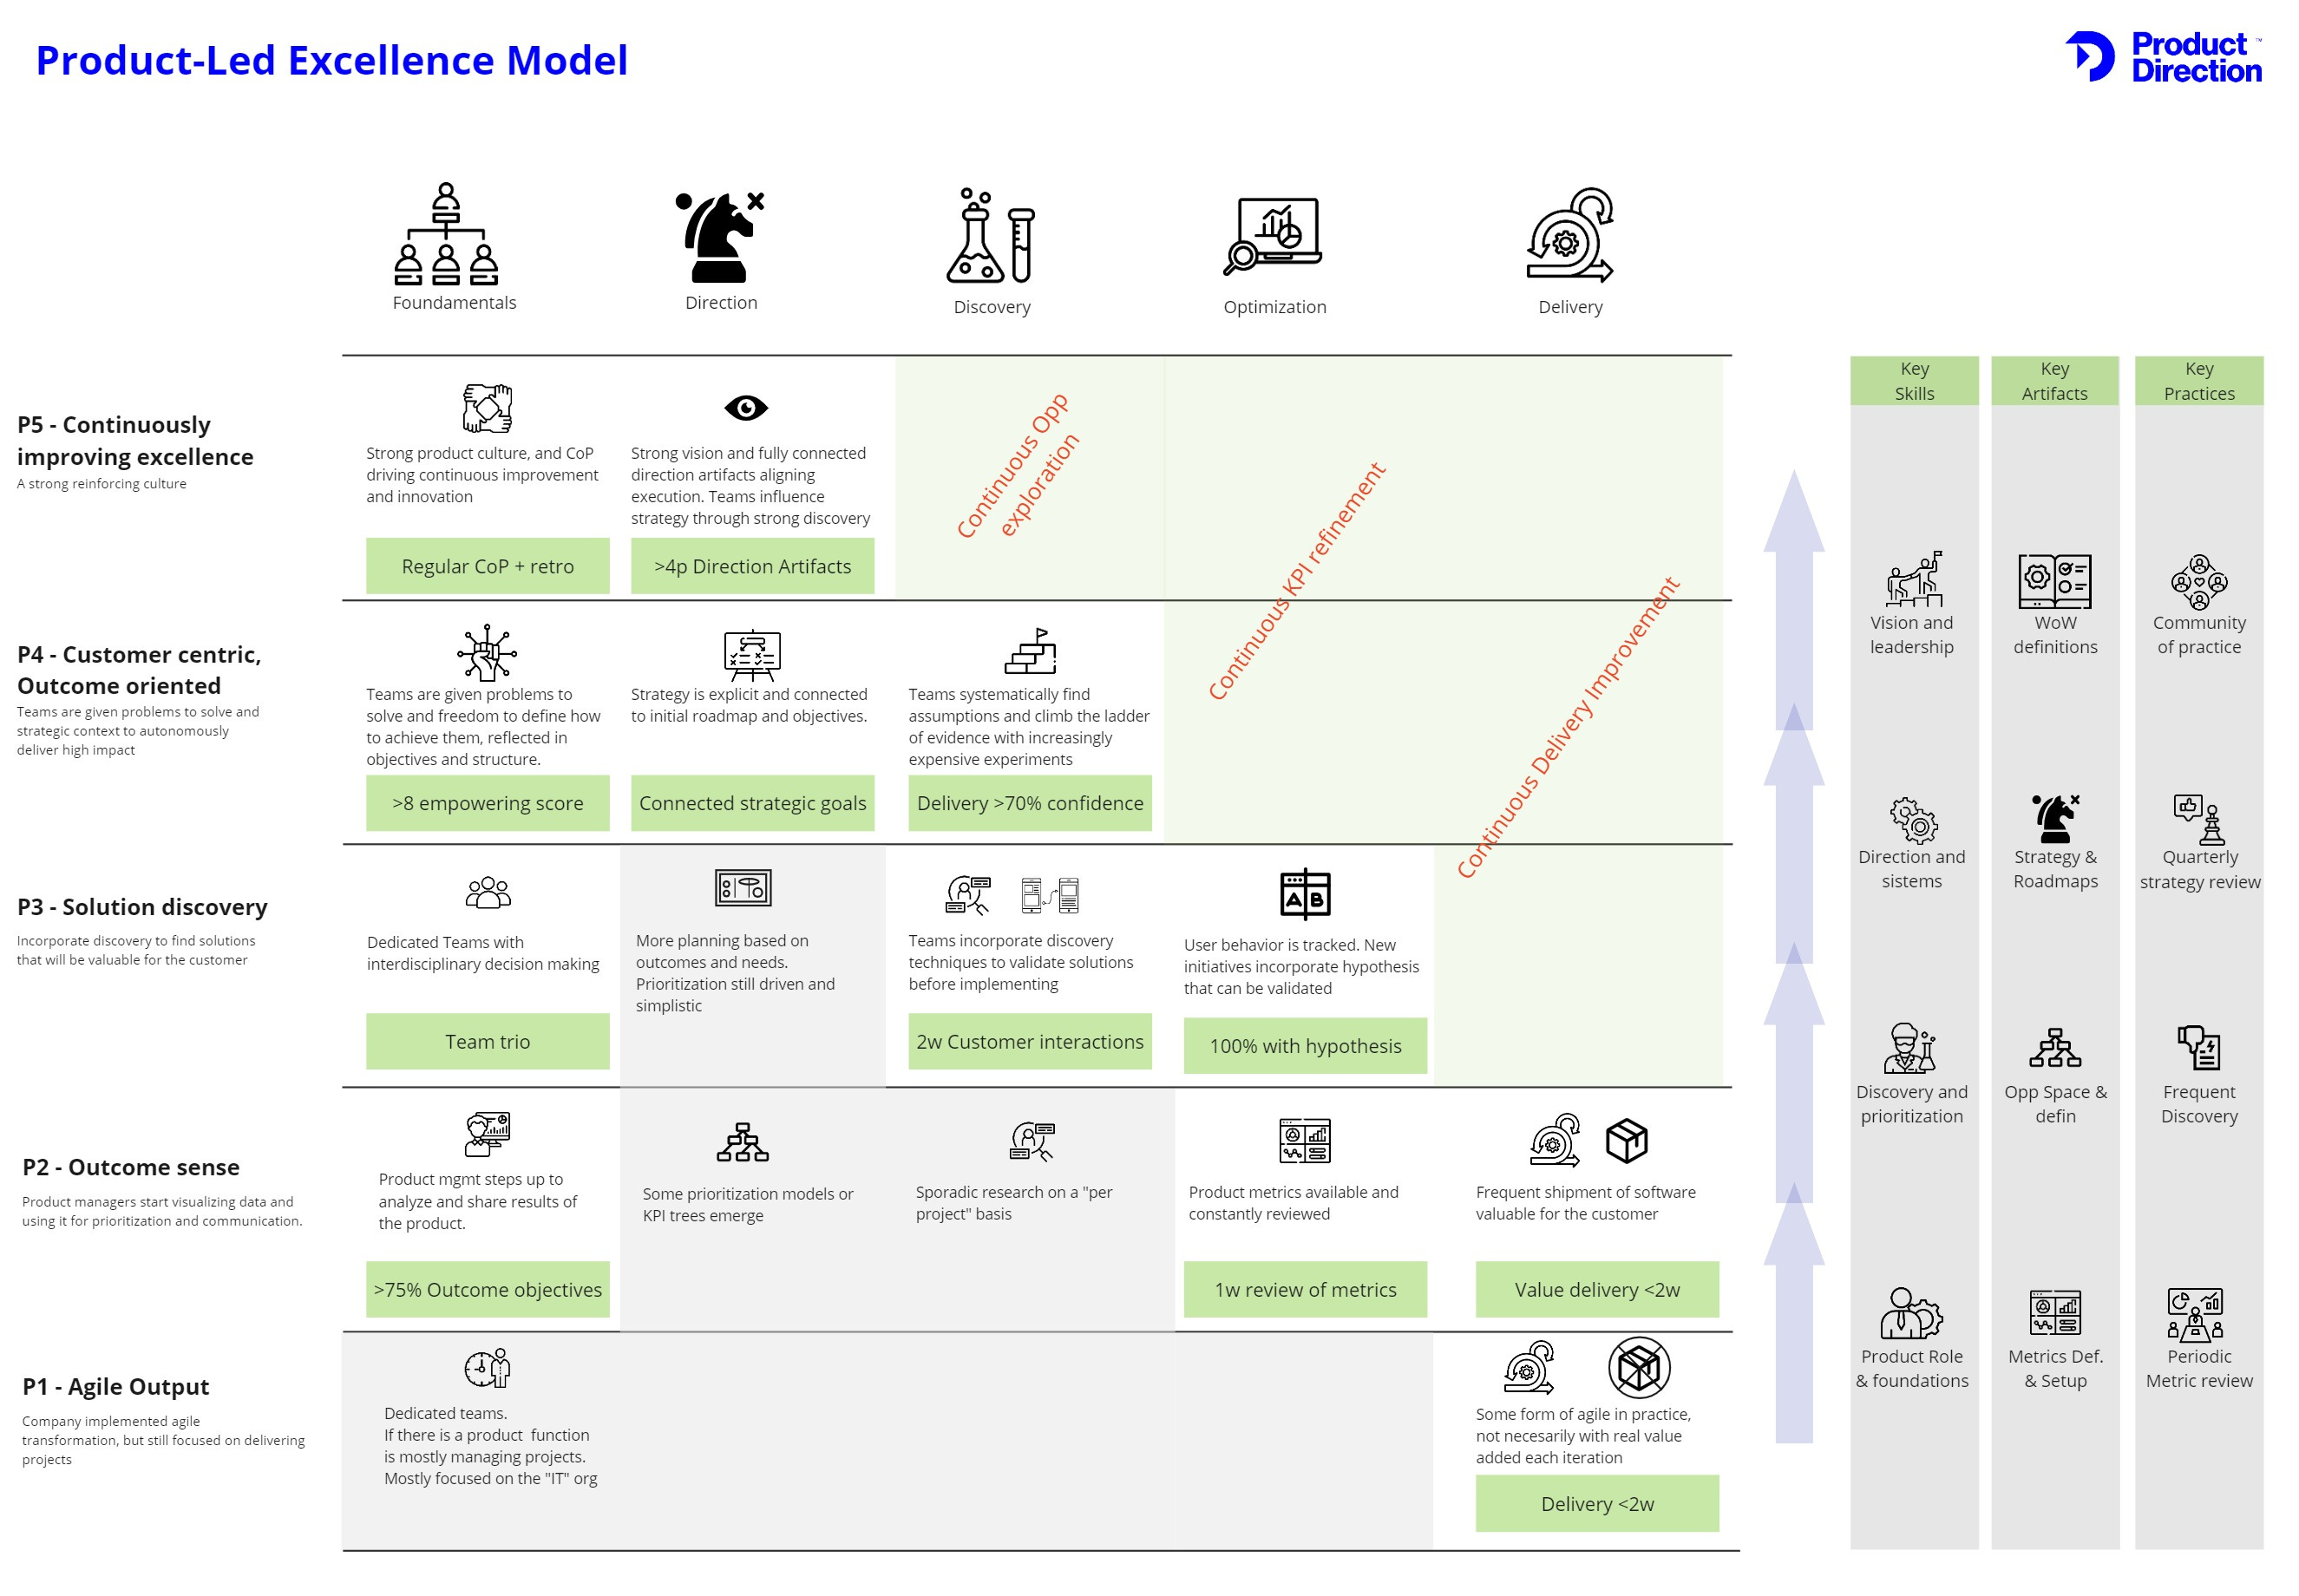The height and width of the screenshot is (1596, 2299).
Task: Click the A strong reinforcing culture subtitle
Action: pyautogui.click(x=101, y=483)
